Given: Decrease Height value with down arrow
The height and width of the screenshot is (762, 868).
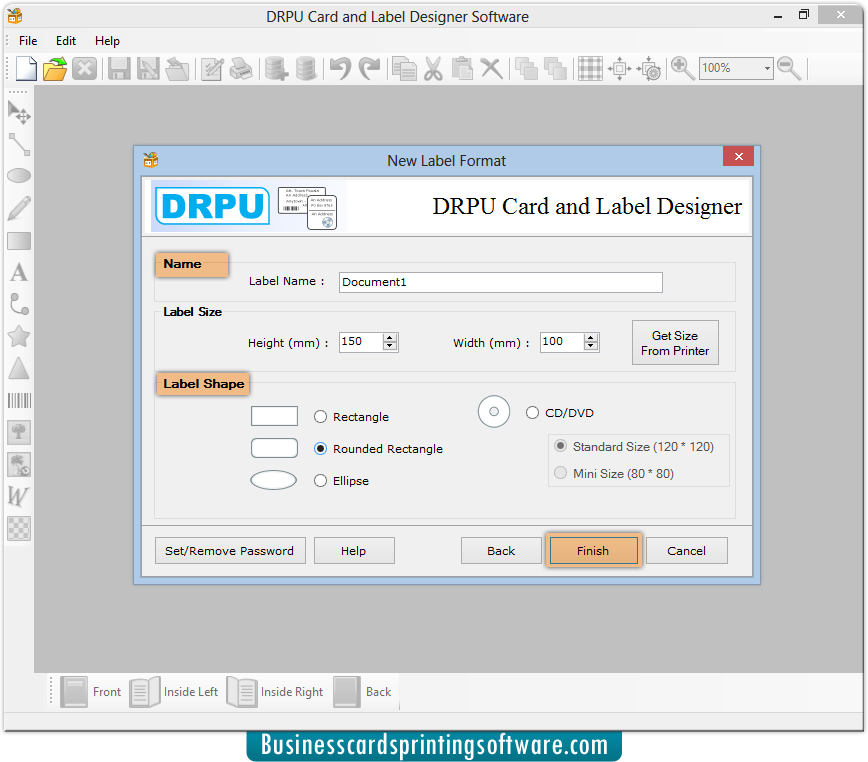Looking at the screenshot, I should coord(390,346).
